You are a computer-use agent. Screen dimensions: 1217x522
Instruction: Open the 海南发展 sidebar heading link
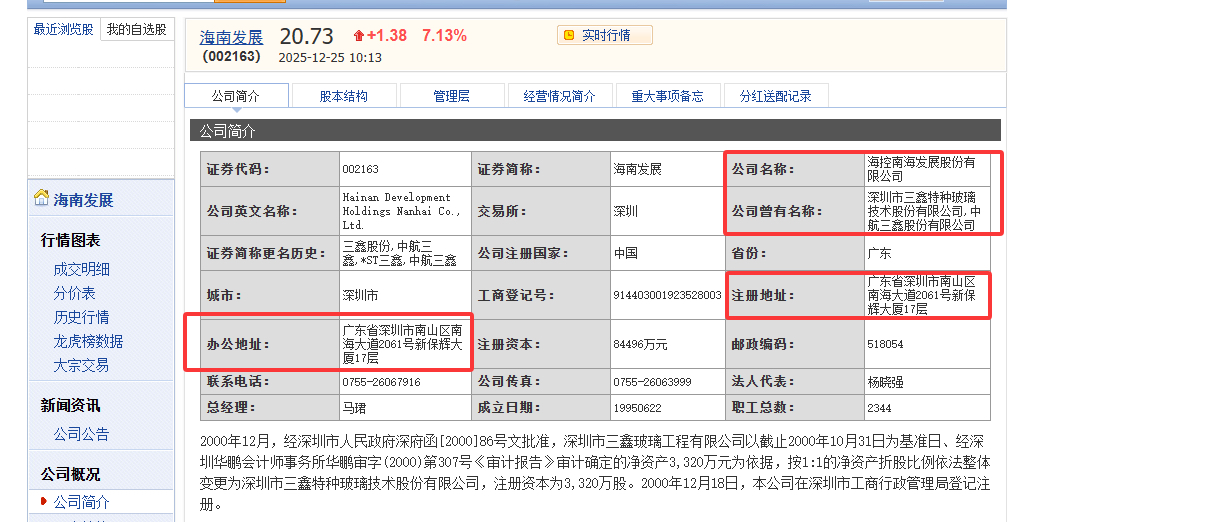pos(83,200)
